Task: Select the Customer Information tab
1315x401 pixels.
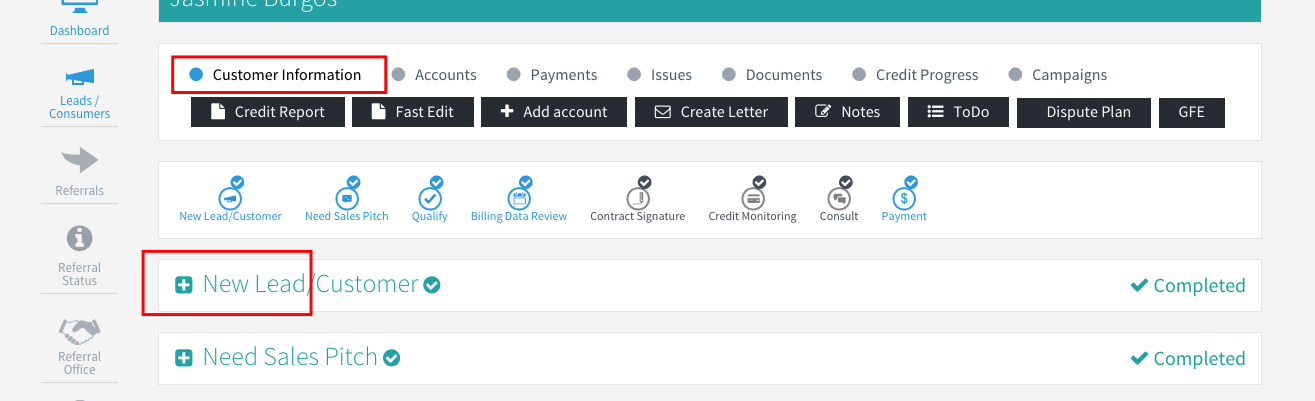Action: click(275, 75)
